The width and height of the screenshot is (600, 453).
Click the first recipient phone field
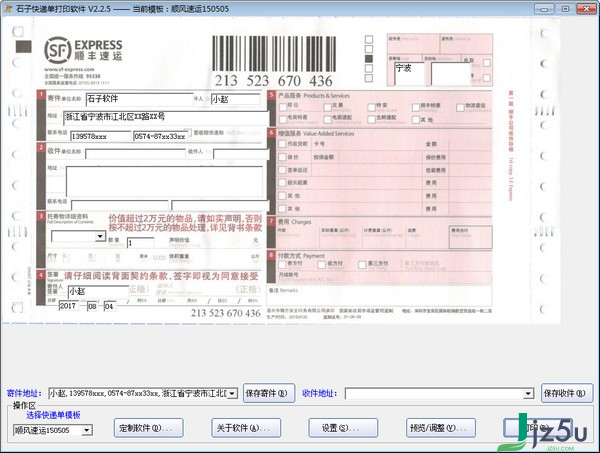click(x=120, y=205)
